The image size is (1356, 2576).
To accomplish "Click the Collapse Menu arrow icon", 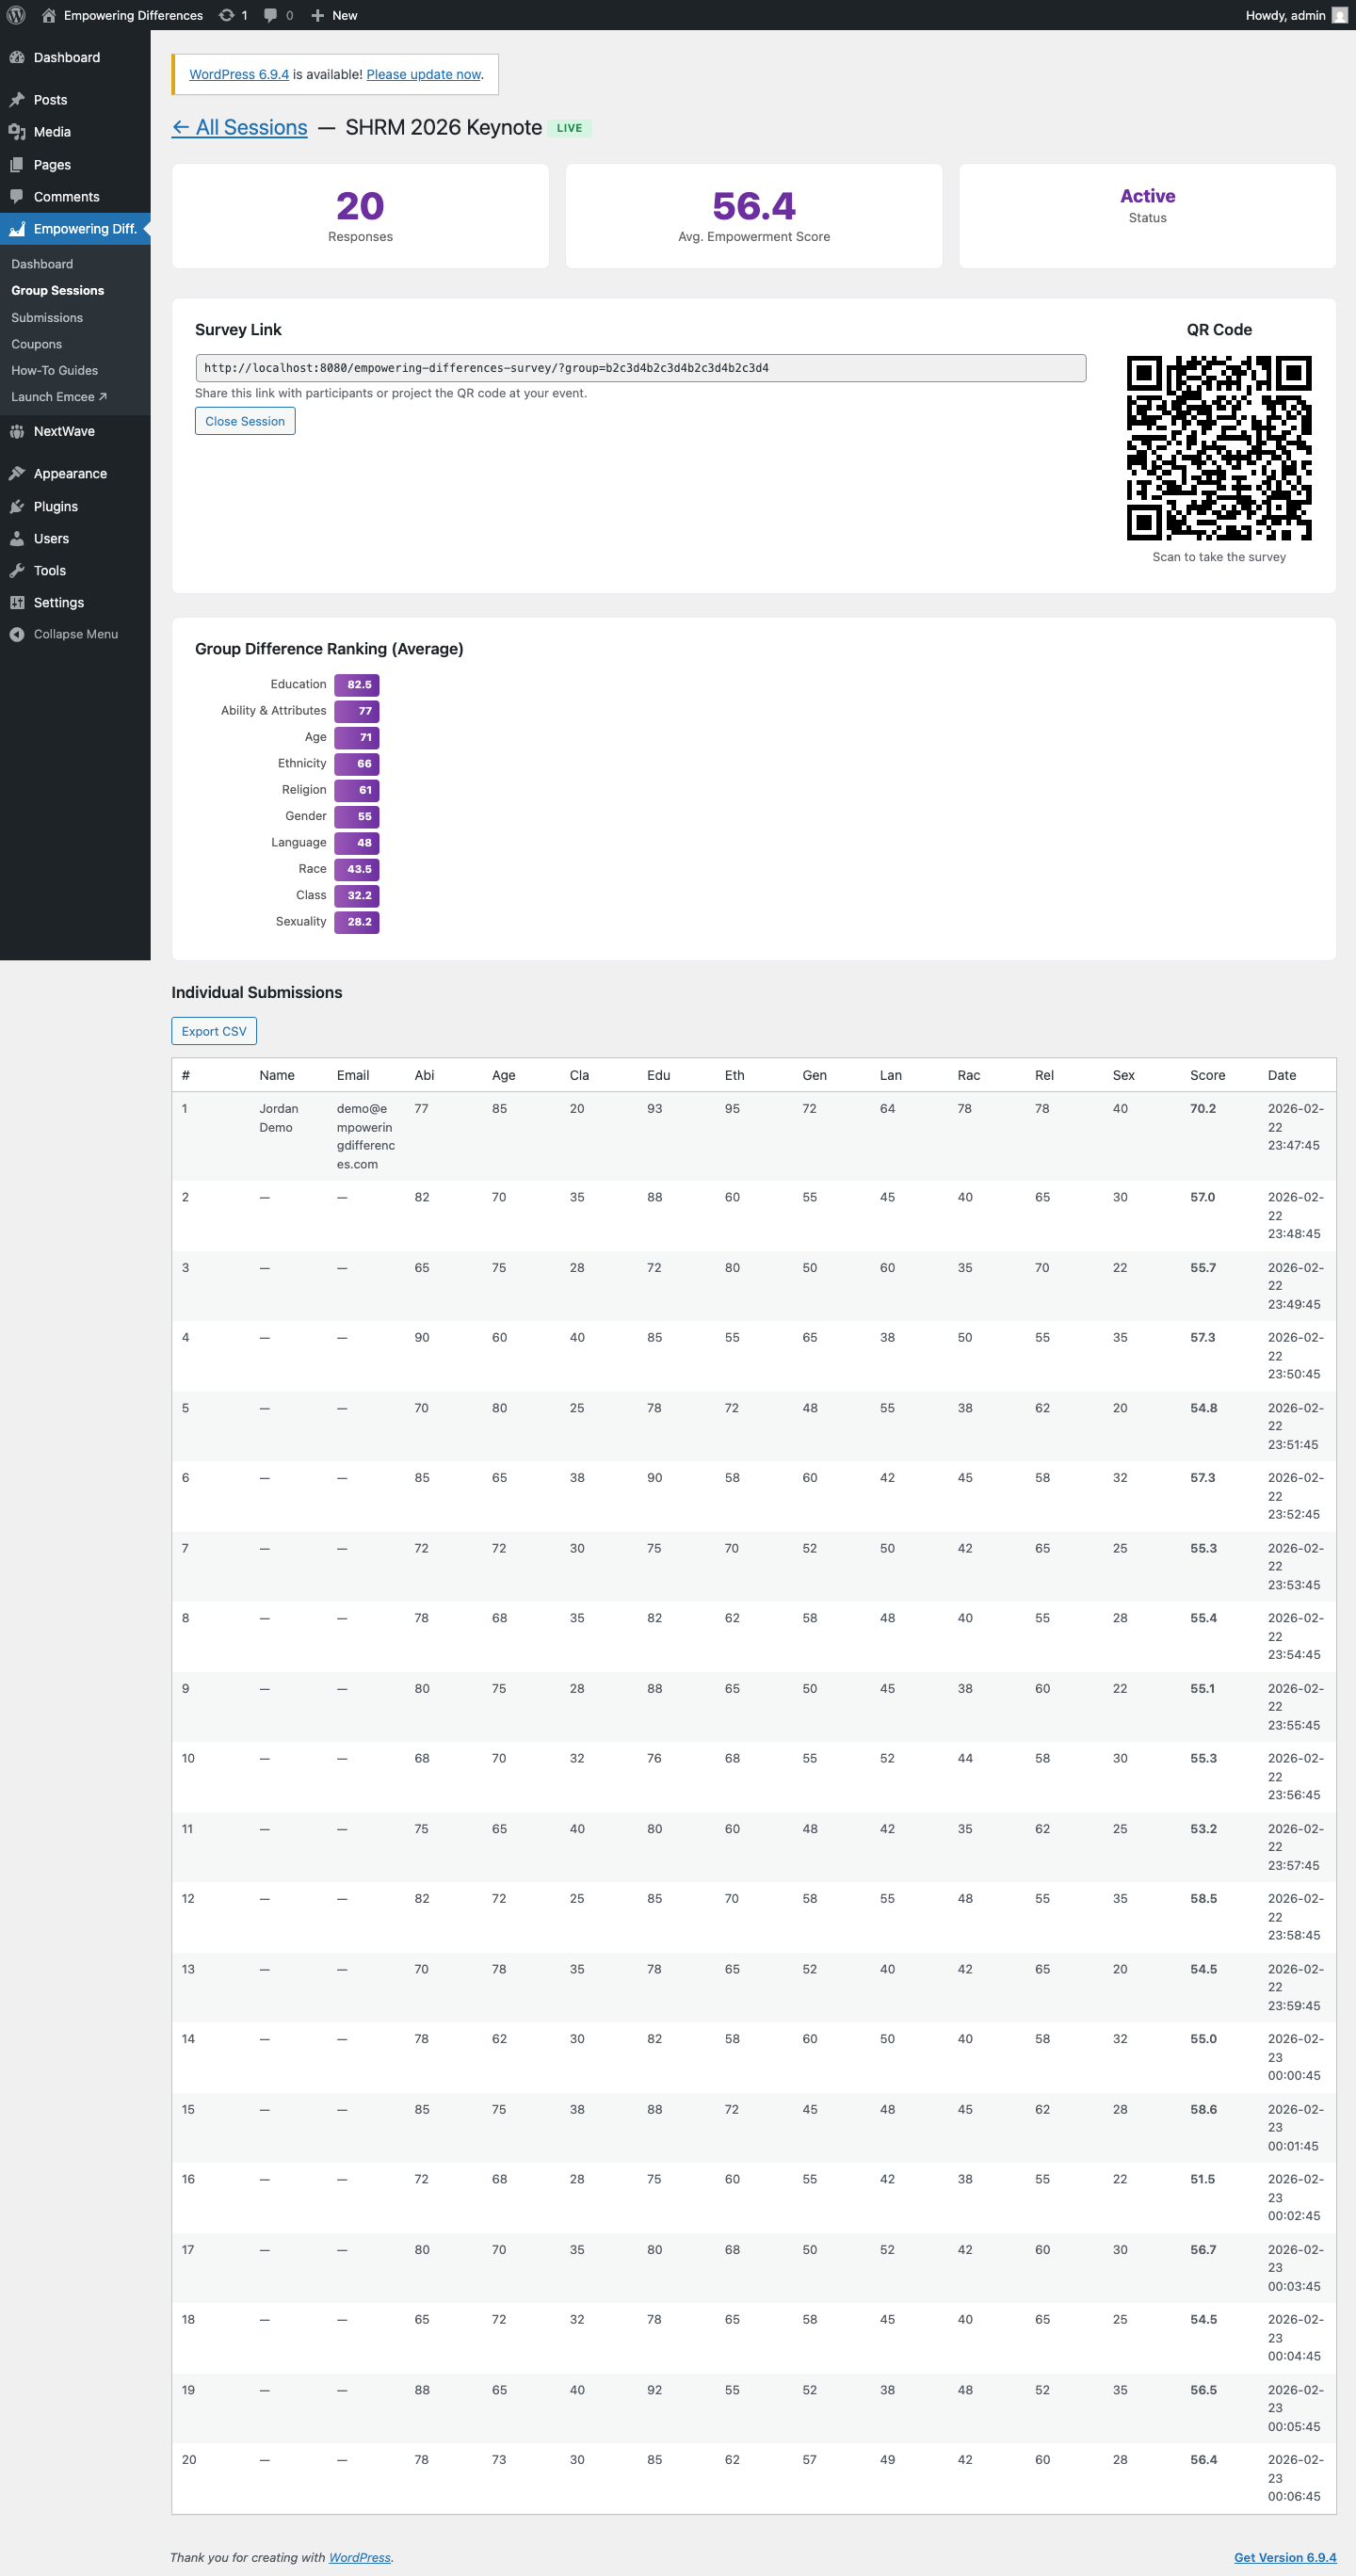I will click(17, 635).
